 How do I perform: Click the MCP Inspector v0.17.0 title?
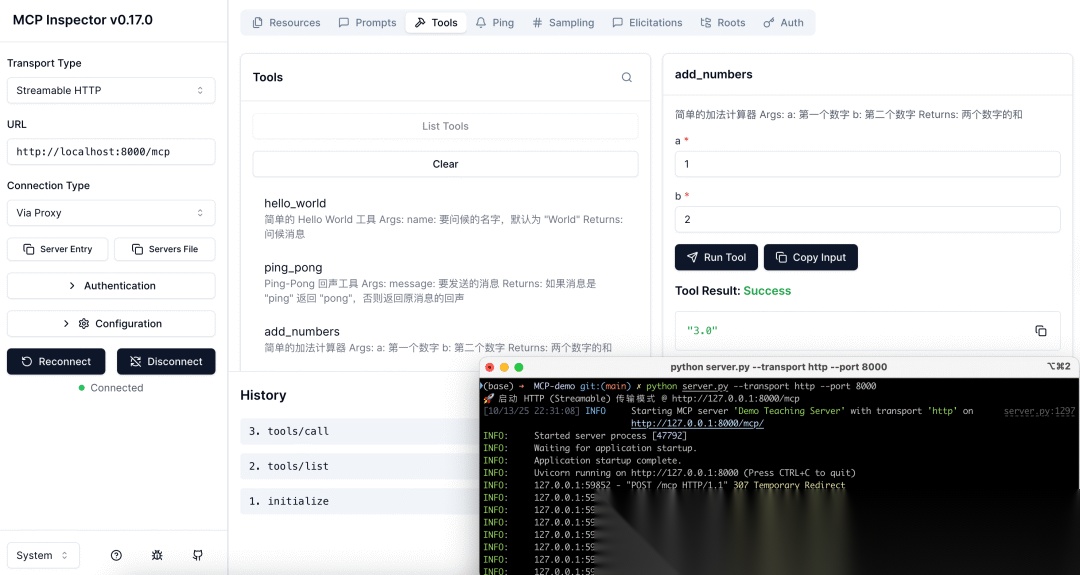pos(83,20)
